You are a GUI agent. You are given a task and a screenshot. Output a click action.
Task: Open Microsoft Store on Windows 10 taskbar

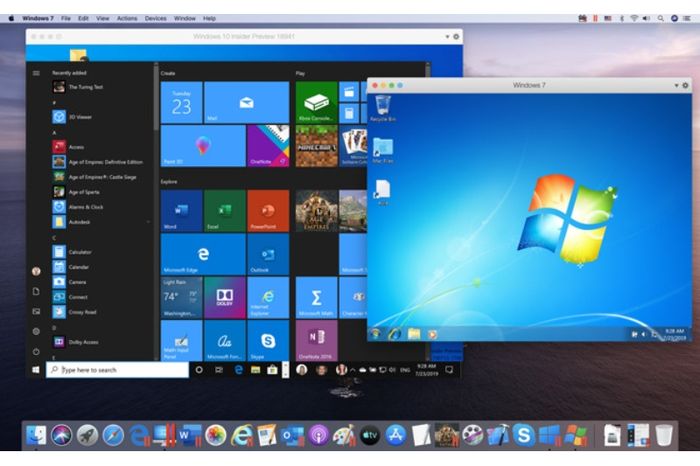pos(272,370)
